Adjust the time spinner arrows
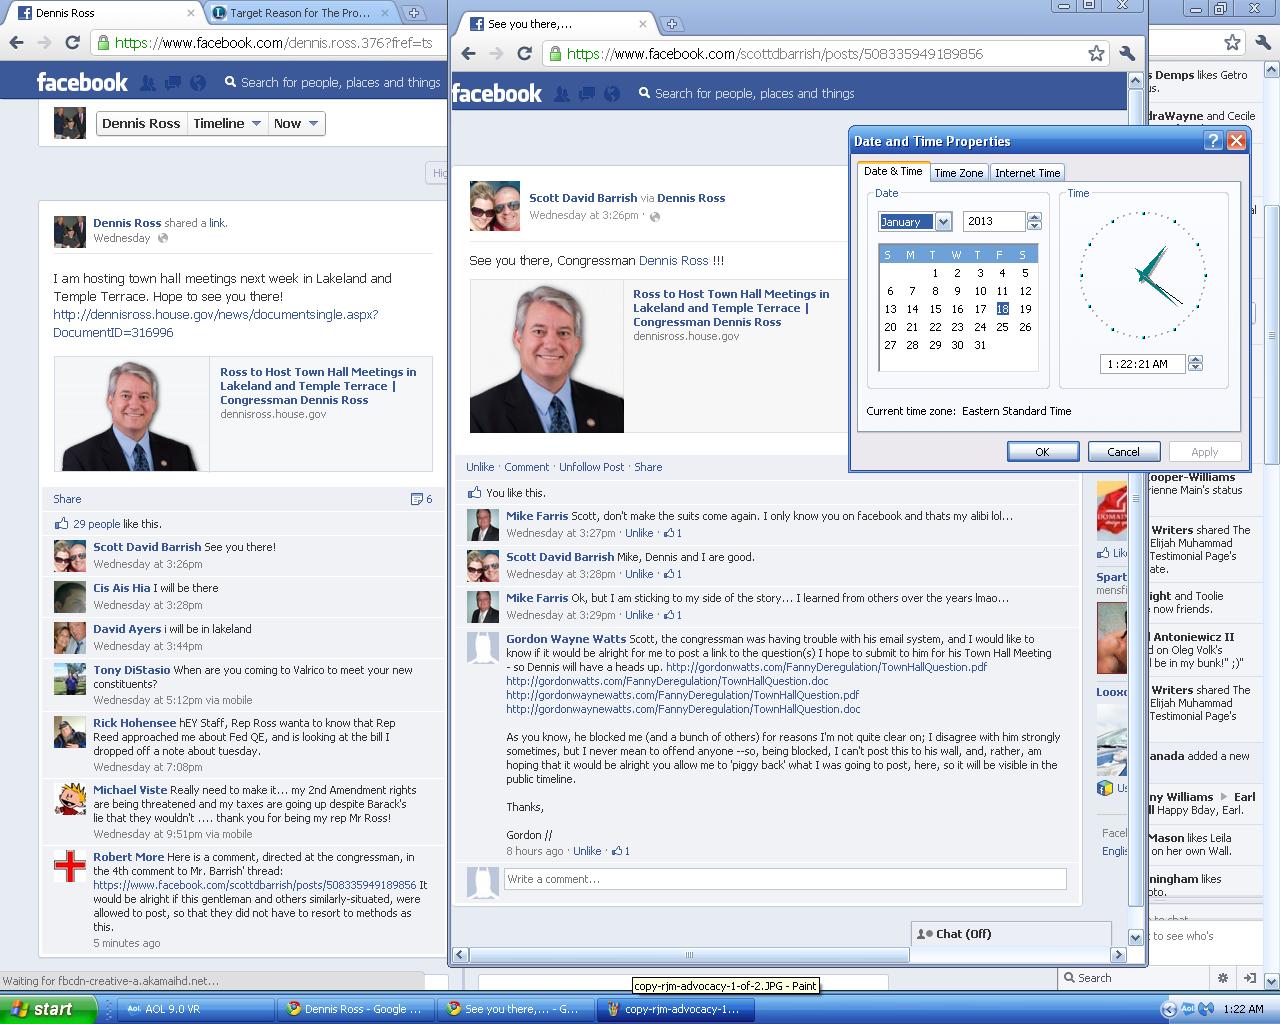The image size is (1280, 1024). pyautogui.click(x=1195, y=364)
